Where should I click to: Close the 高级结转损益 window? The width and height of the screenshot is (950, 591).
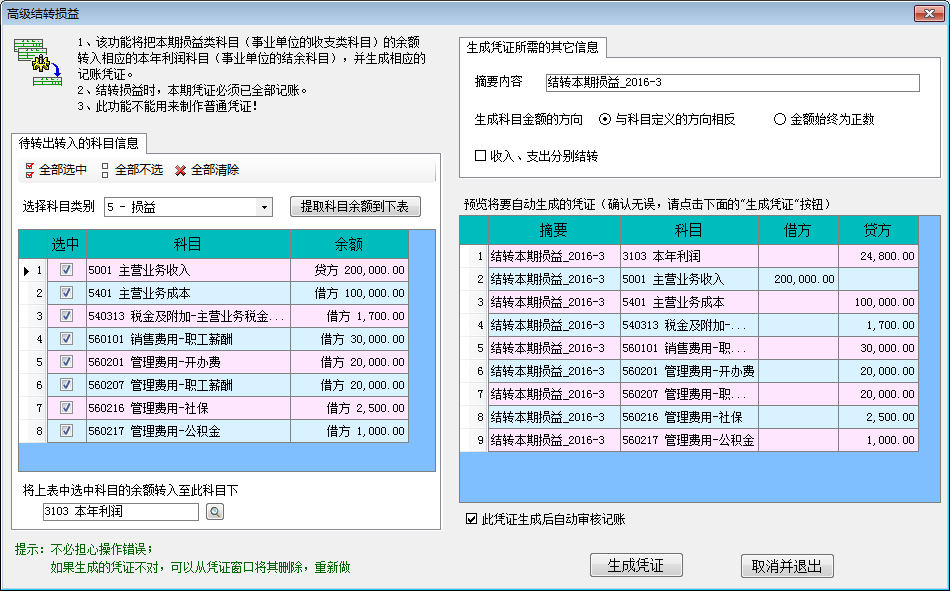click(928, 13)
